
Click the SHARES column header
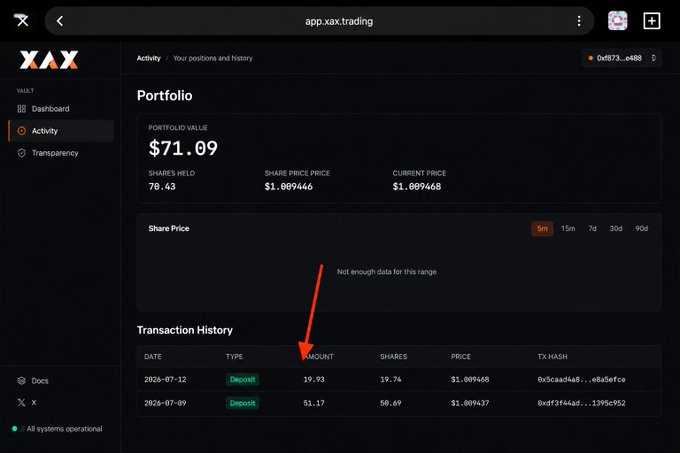[393, 357]
